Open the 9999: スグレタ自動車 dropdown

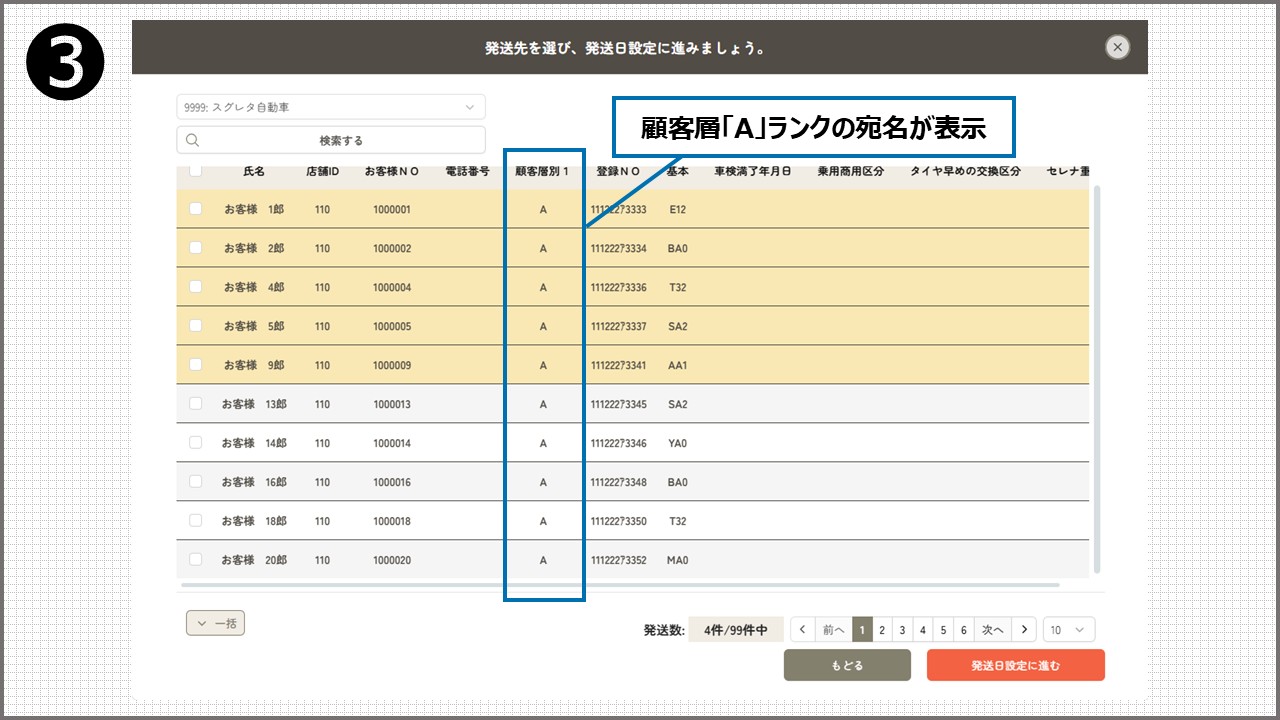click(x=331, y=107)
